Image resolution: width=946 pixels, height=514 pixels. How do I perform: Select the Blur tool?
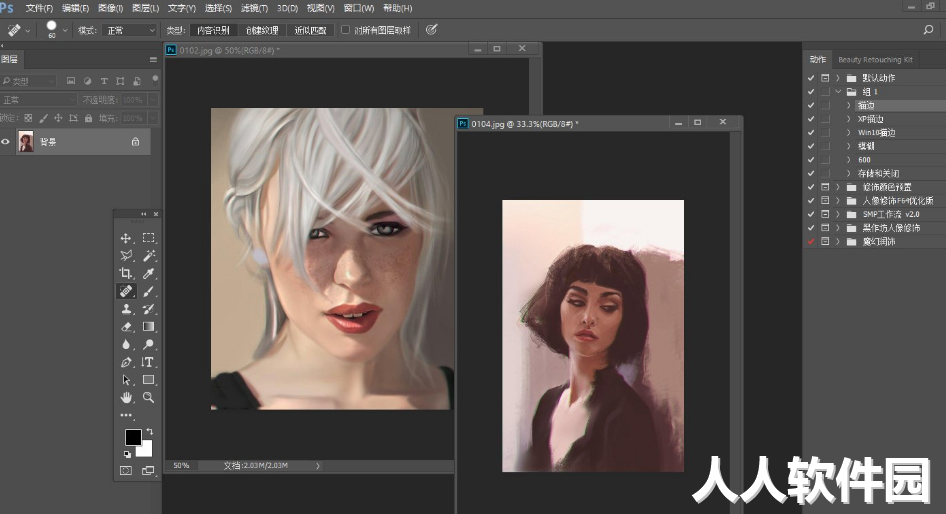coord(125,344)
